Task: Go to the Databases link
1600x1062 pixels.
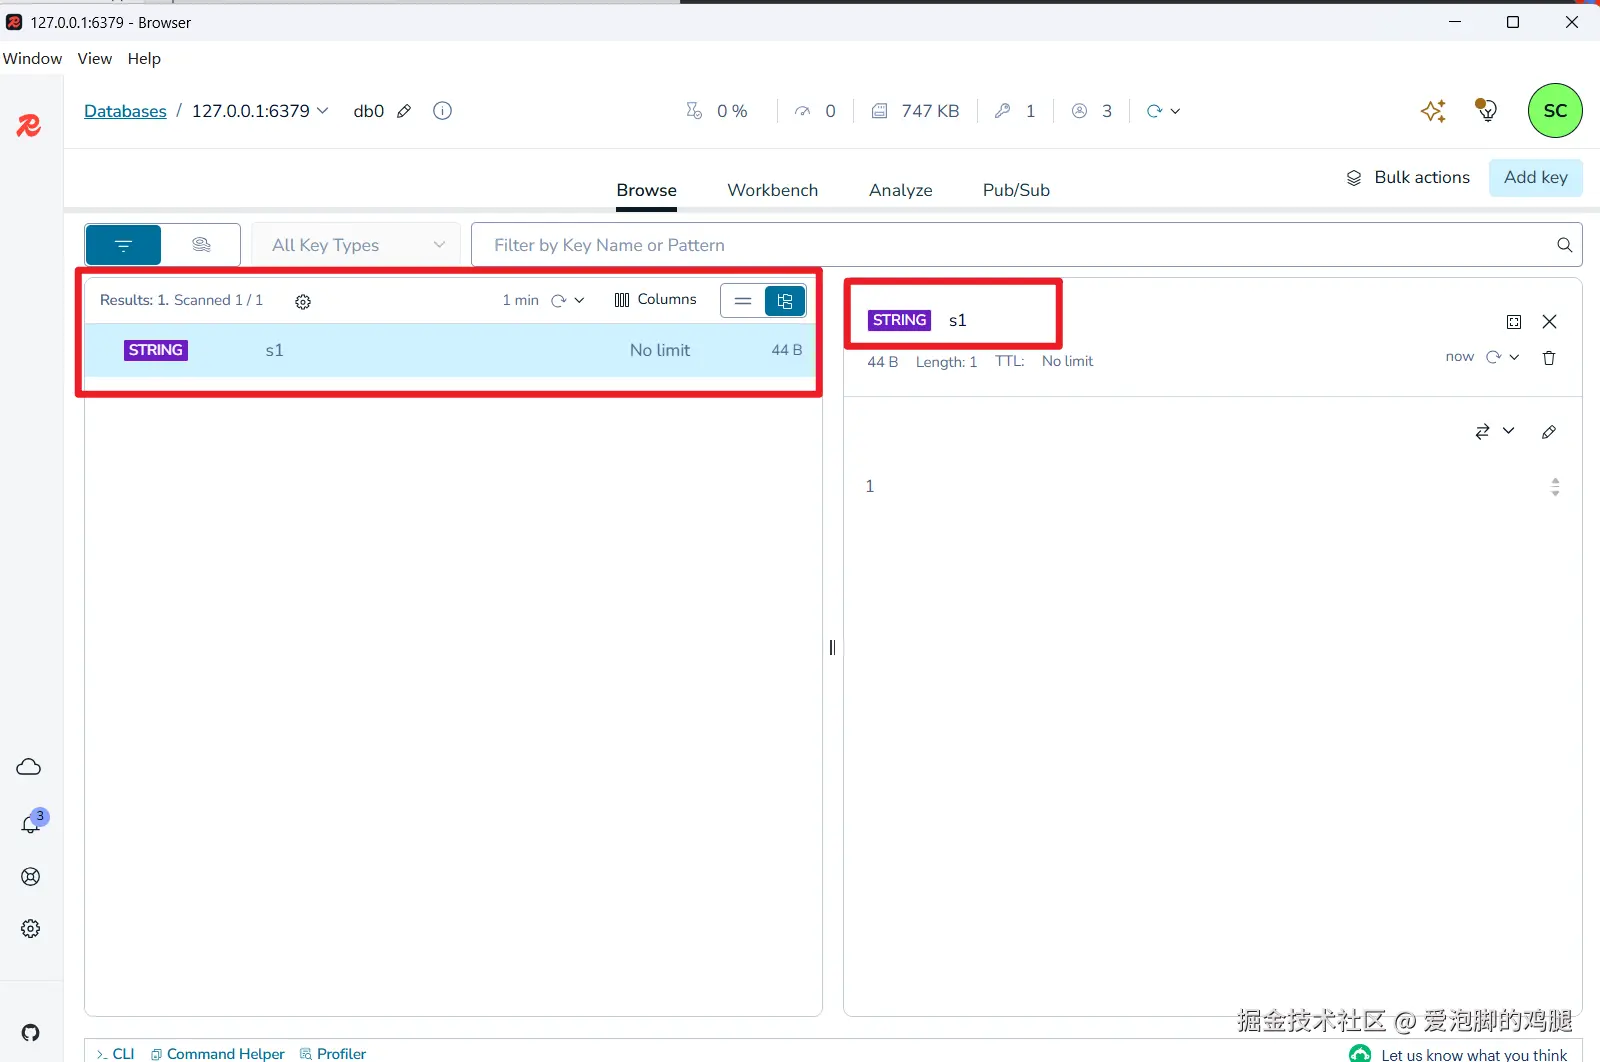Action: [x=125, y=111]
